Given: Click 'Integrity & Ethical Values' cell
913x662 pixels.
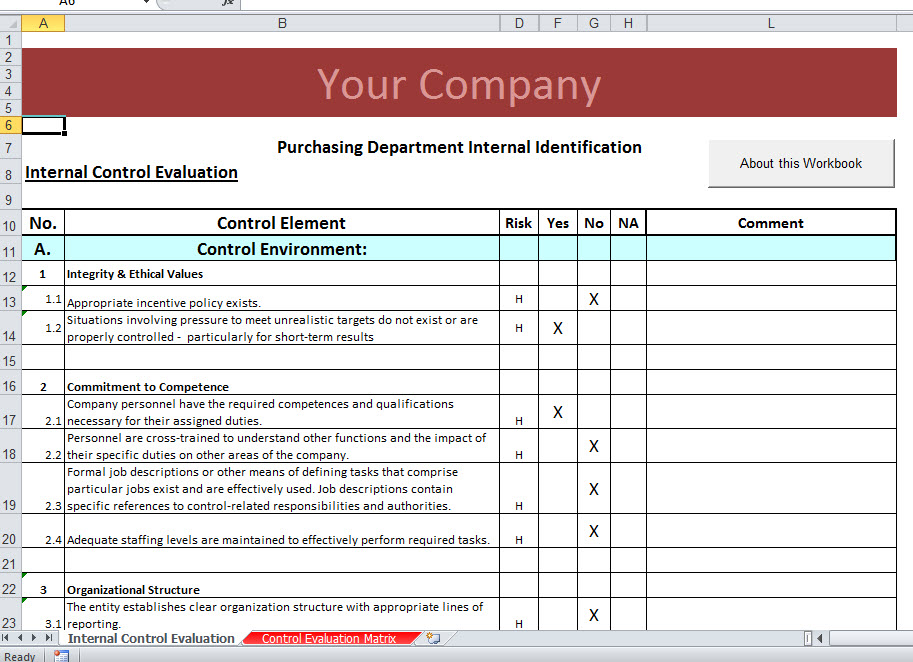Looking at the screenshot, I should tap(282, 274).
